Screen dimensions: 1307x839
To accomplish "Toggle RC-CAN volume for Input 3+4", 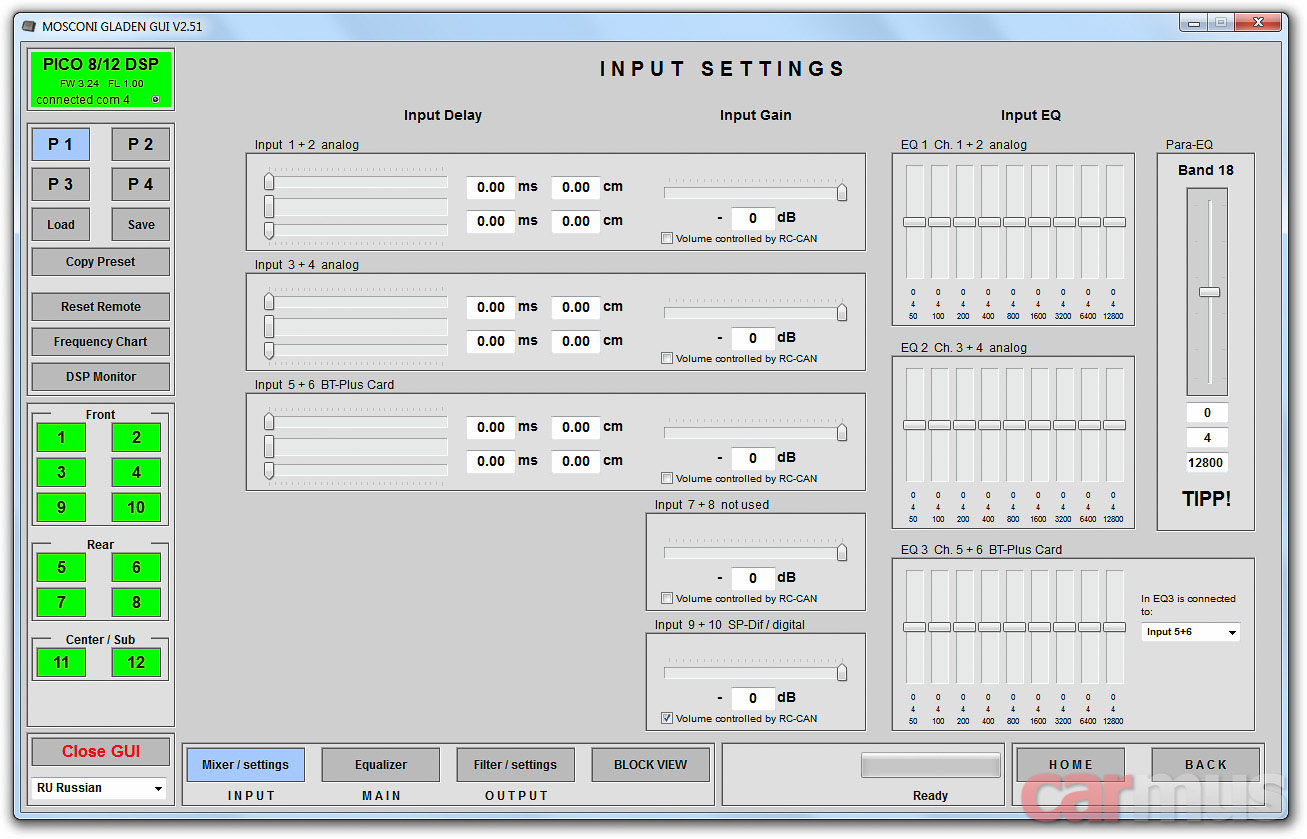I will click(x=667, y=359).
